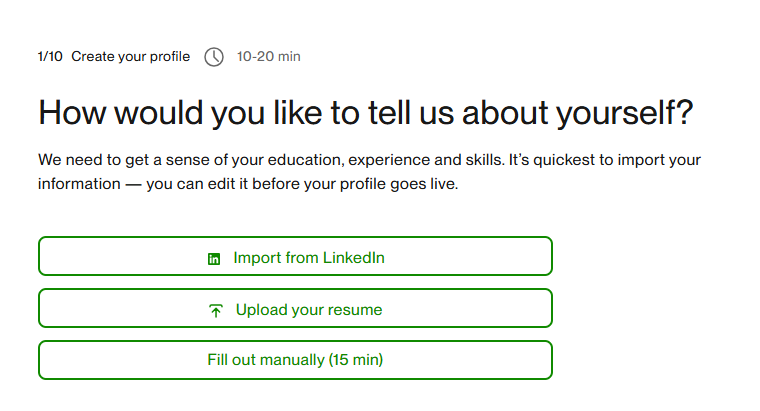Click the LinkedIn logo icon
Screen dimensions: 760x411
pyautogui.click(x=213, y=259)
